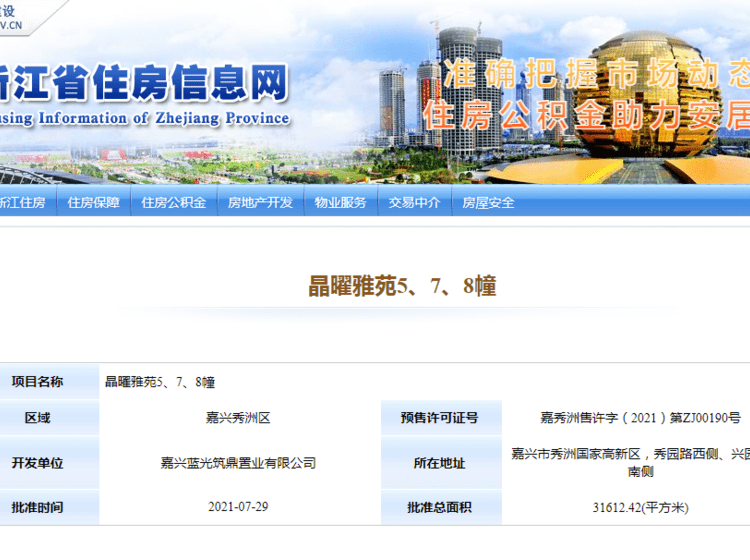This screenshot has height=560, width=750.
Task: Click the permit number containing ZJ00190号
Action: pos(625,418)
